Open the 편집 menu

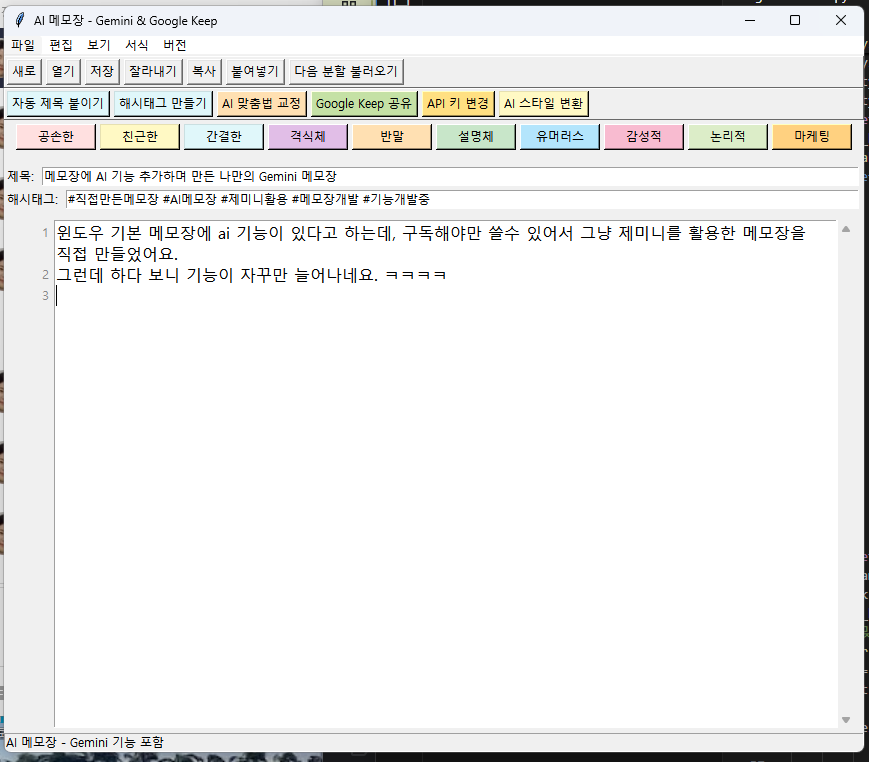click(61, 45)
